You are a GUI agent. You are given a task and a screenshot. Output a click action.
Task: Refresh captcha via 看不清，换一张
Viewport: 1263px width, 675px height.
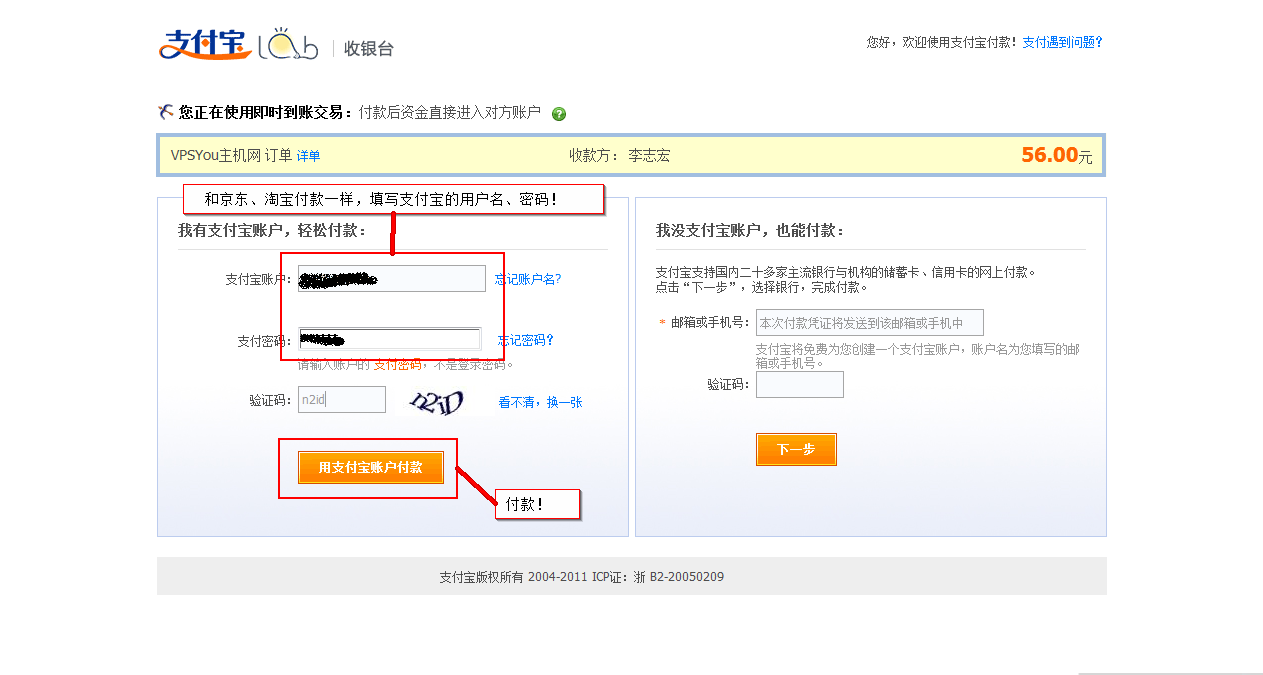click(x=540, y=402)
